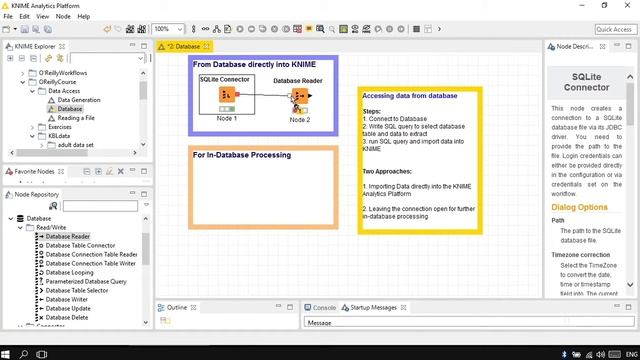Click the Favorite Nodes clear X icon
Viewport: 640px width, 360px height.
(x=121, y=171)
